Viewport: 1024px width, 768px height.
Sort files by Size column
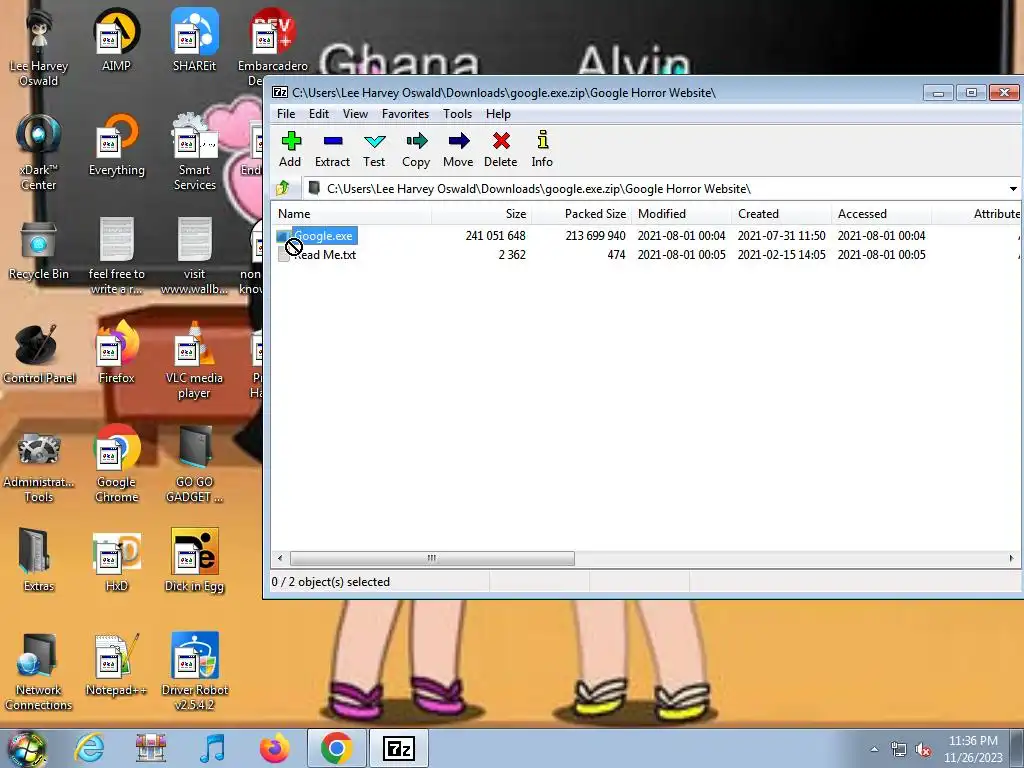coord(481,214)
